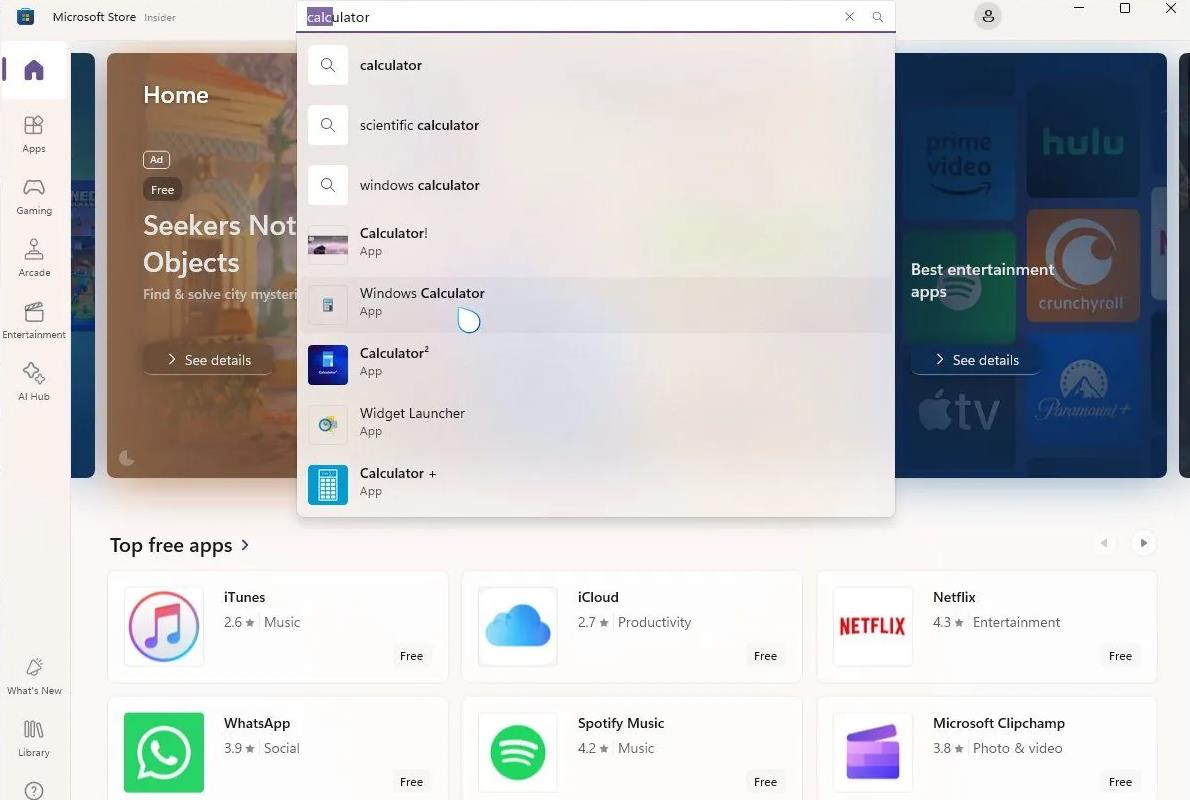The image size is (1190, 800).
Task: Open the Home sidebar icon
Action: point(34,70)
